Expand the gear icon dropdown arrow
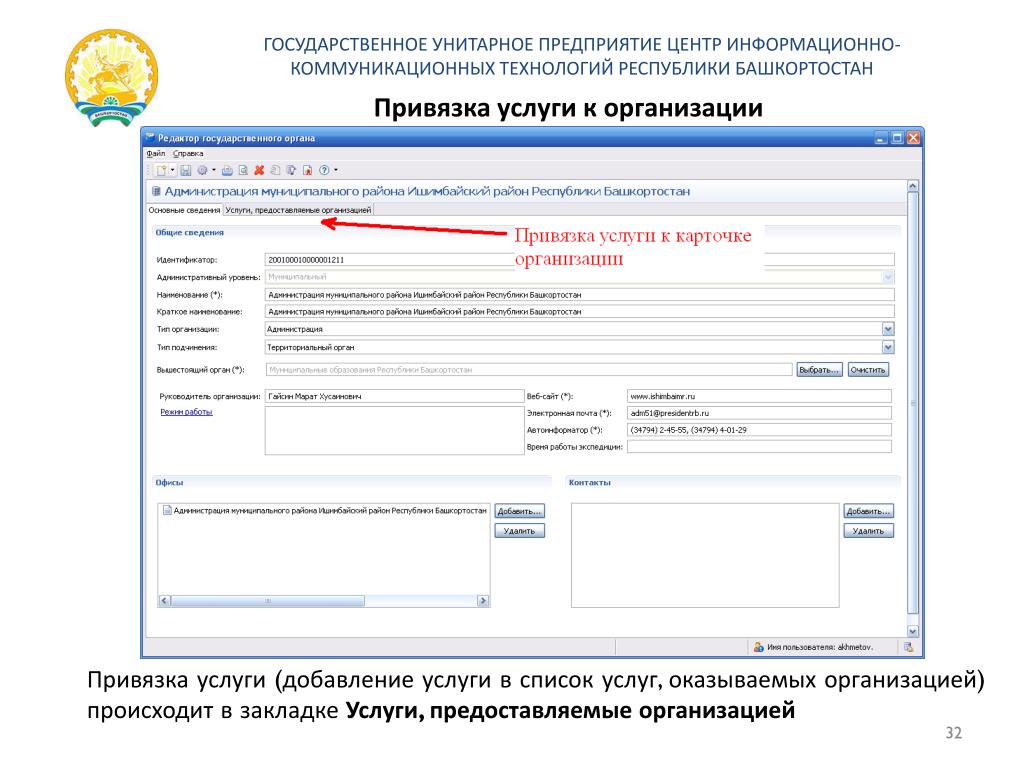The height and width of the screenshot is (768, 1024). coord(214,170)
